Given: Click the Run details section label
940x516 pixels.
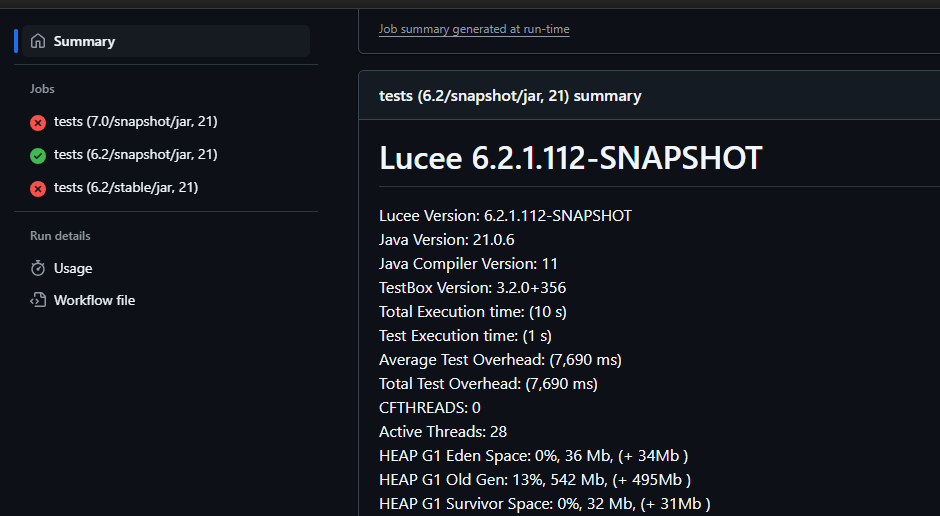Looking at the screenshot, I should [60, 236].
